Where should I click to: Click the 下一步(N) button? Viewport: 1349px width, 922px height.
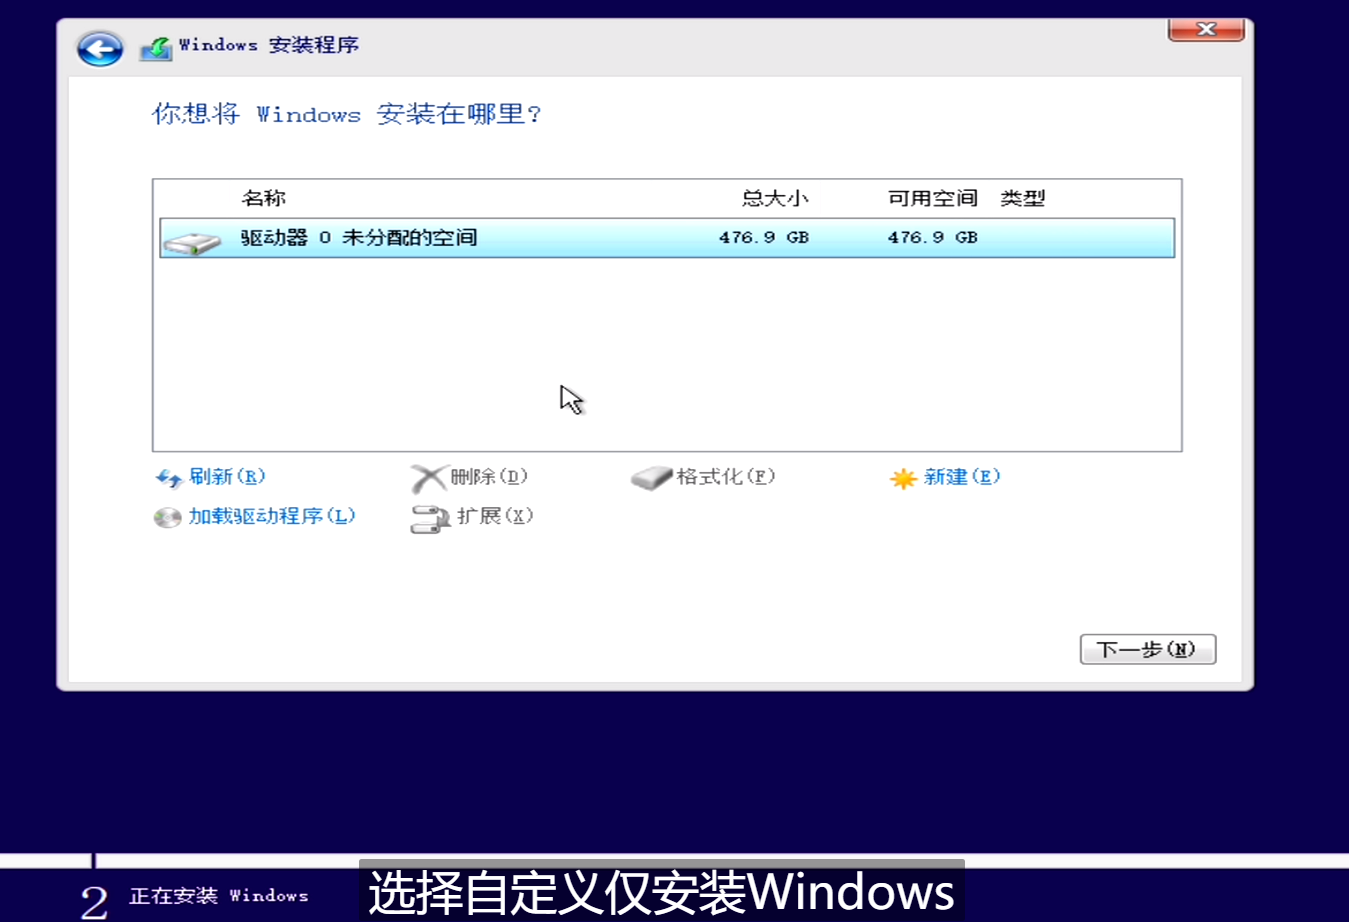(x=1147, y=649)
